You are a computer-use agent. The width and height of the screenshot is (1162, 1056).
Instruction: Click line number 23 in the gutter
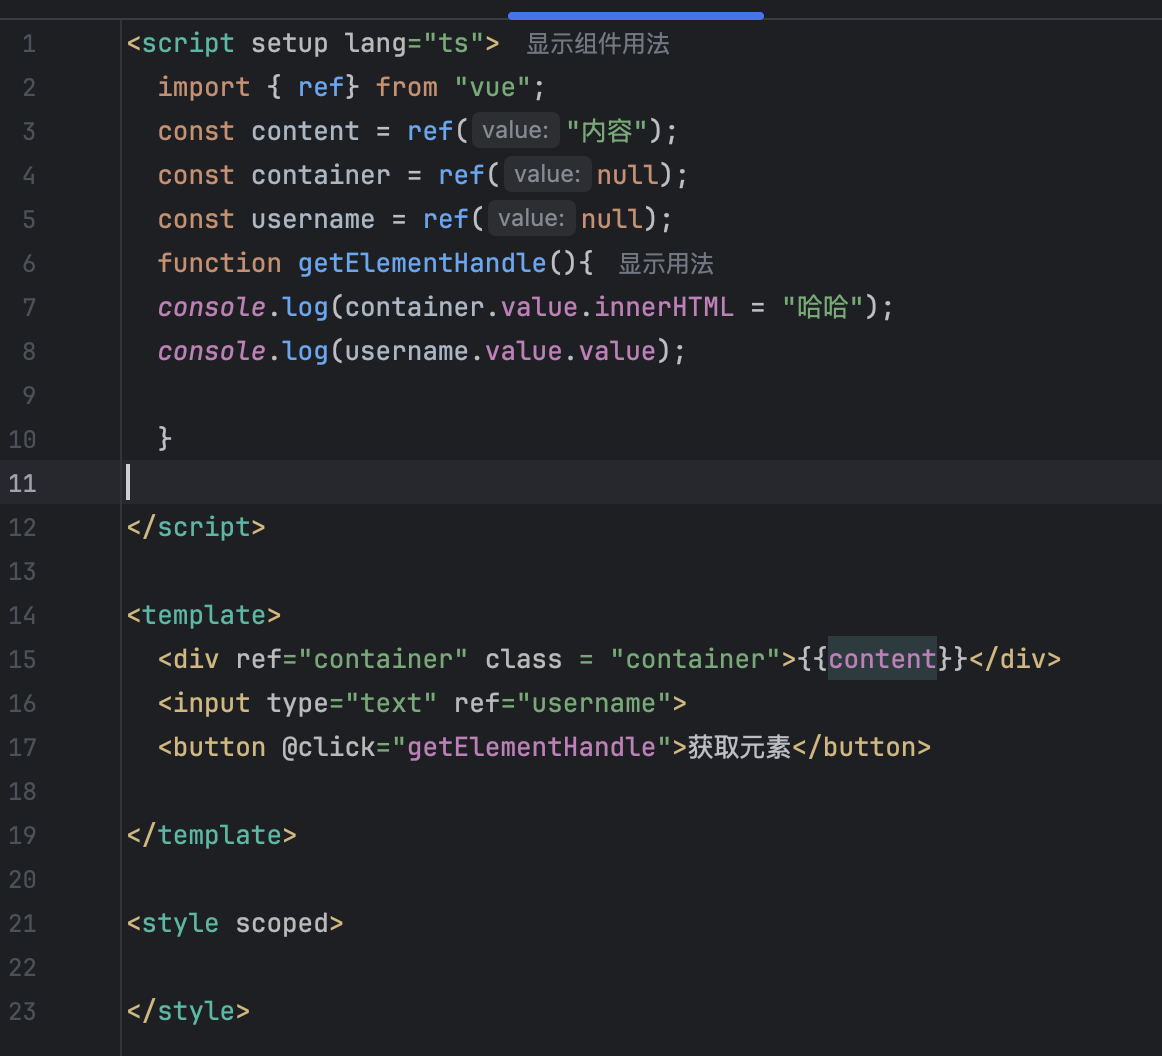pos(22,1011)
